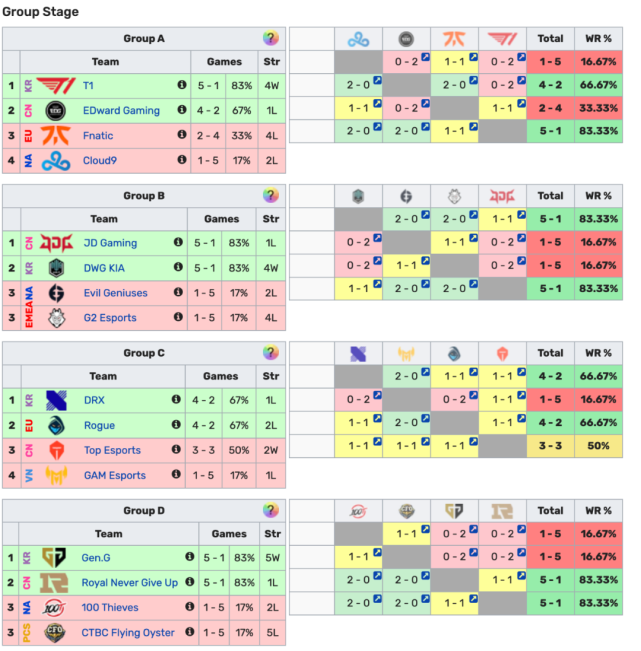Click the question mark icon in Group D header
641x651 pixels.
point(271,510)
